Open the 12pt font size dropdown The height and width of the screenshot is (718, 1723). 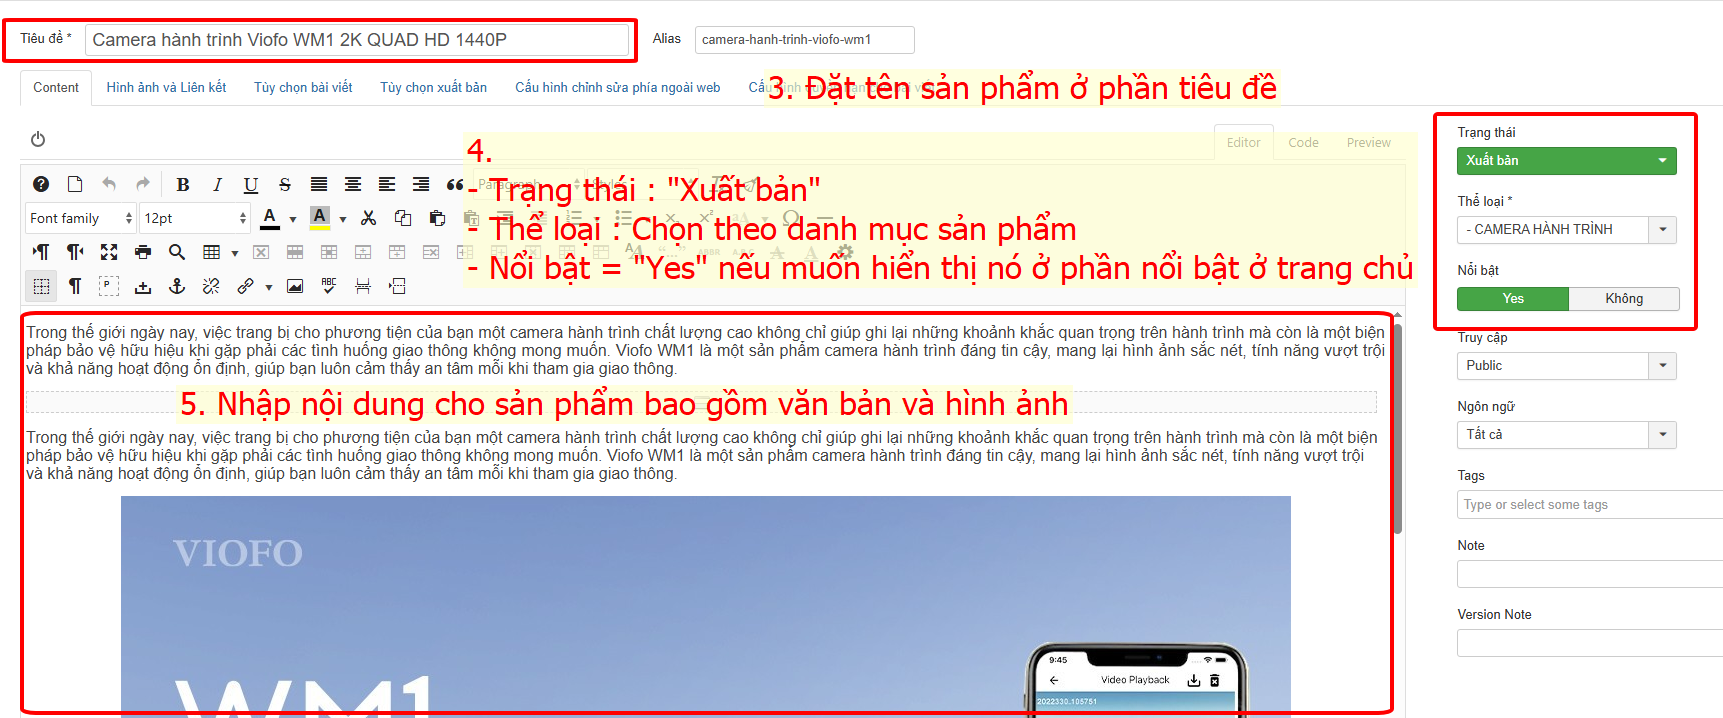point(195,218)
